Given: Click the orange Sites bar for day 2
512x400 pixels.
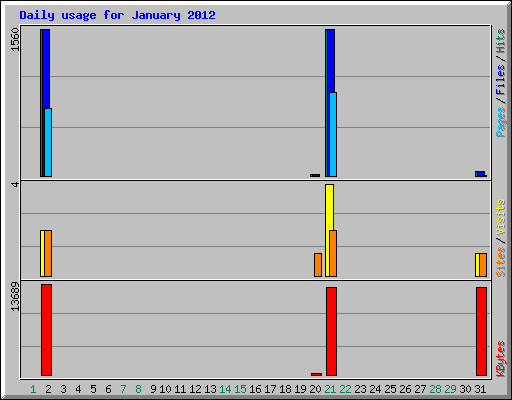Looking at the screenshot, I should [x=48, y=253].
